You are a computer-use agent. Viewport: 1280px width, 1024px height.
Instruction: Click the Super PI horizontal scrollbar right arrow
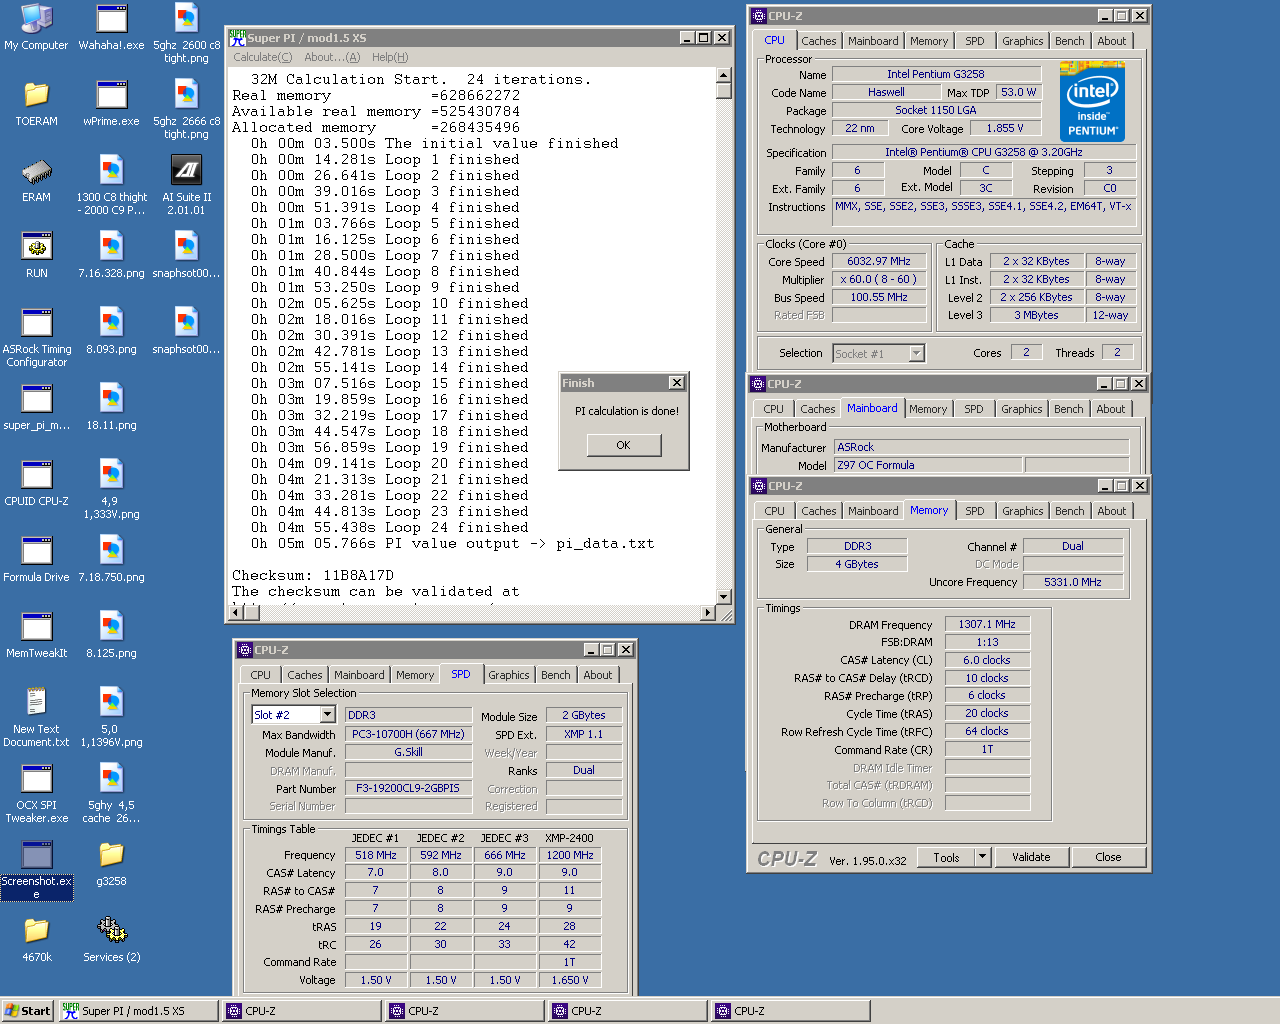pyautogui.click(x=709, y=612)
